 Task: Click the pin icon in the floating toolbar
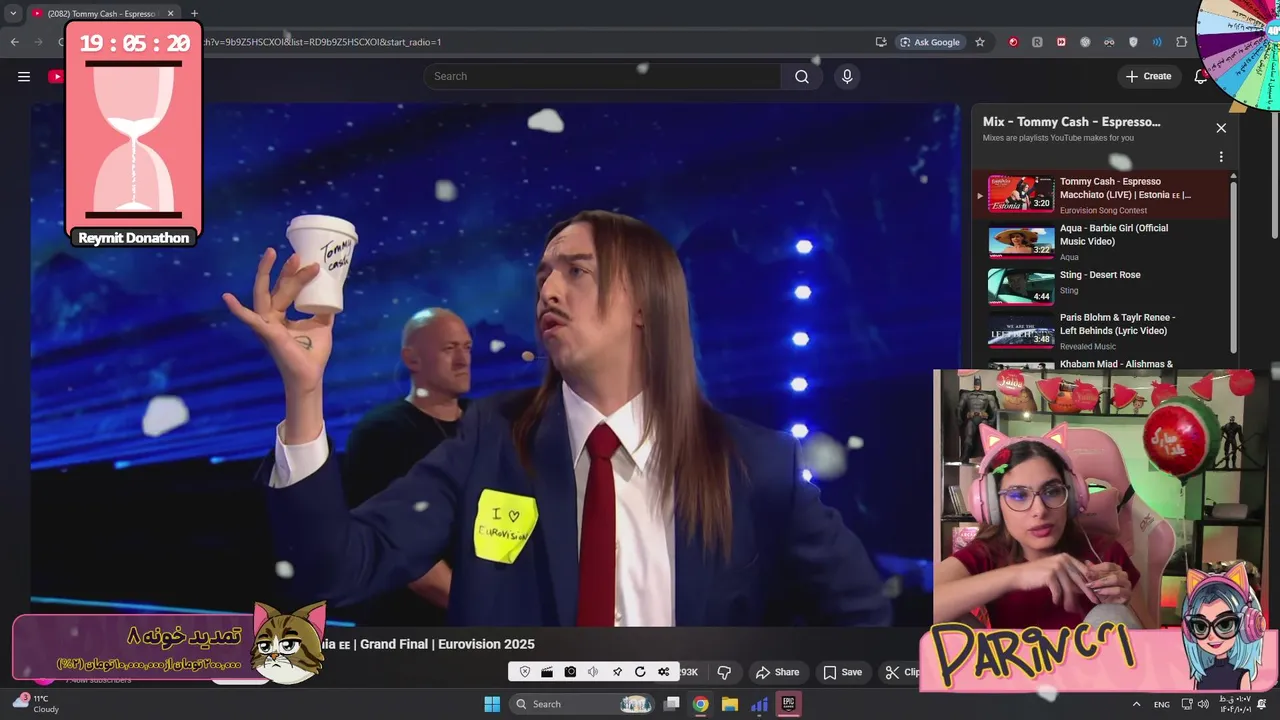[617, 672]
